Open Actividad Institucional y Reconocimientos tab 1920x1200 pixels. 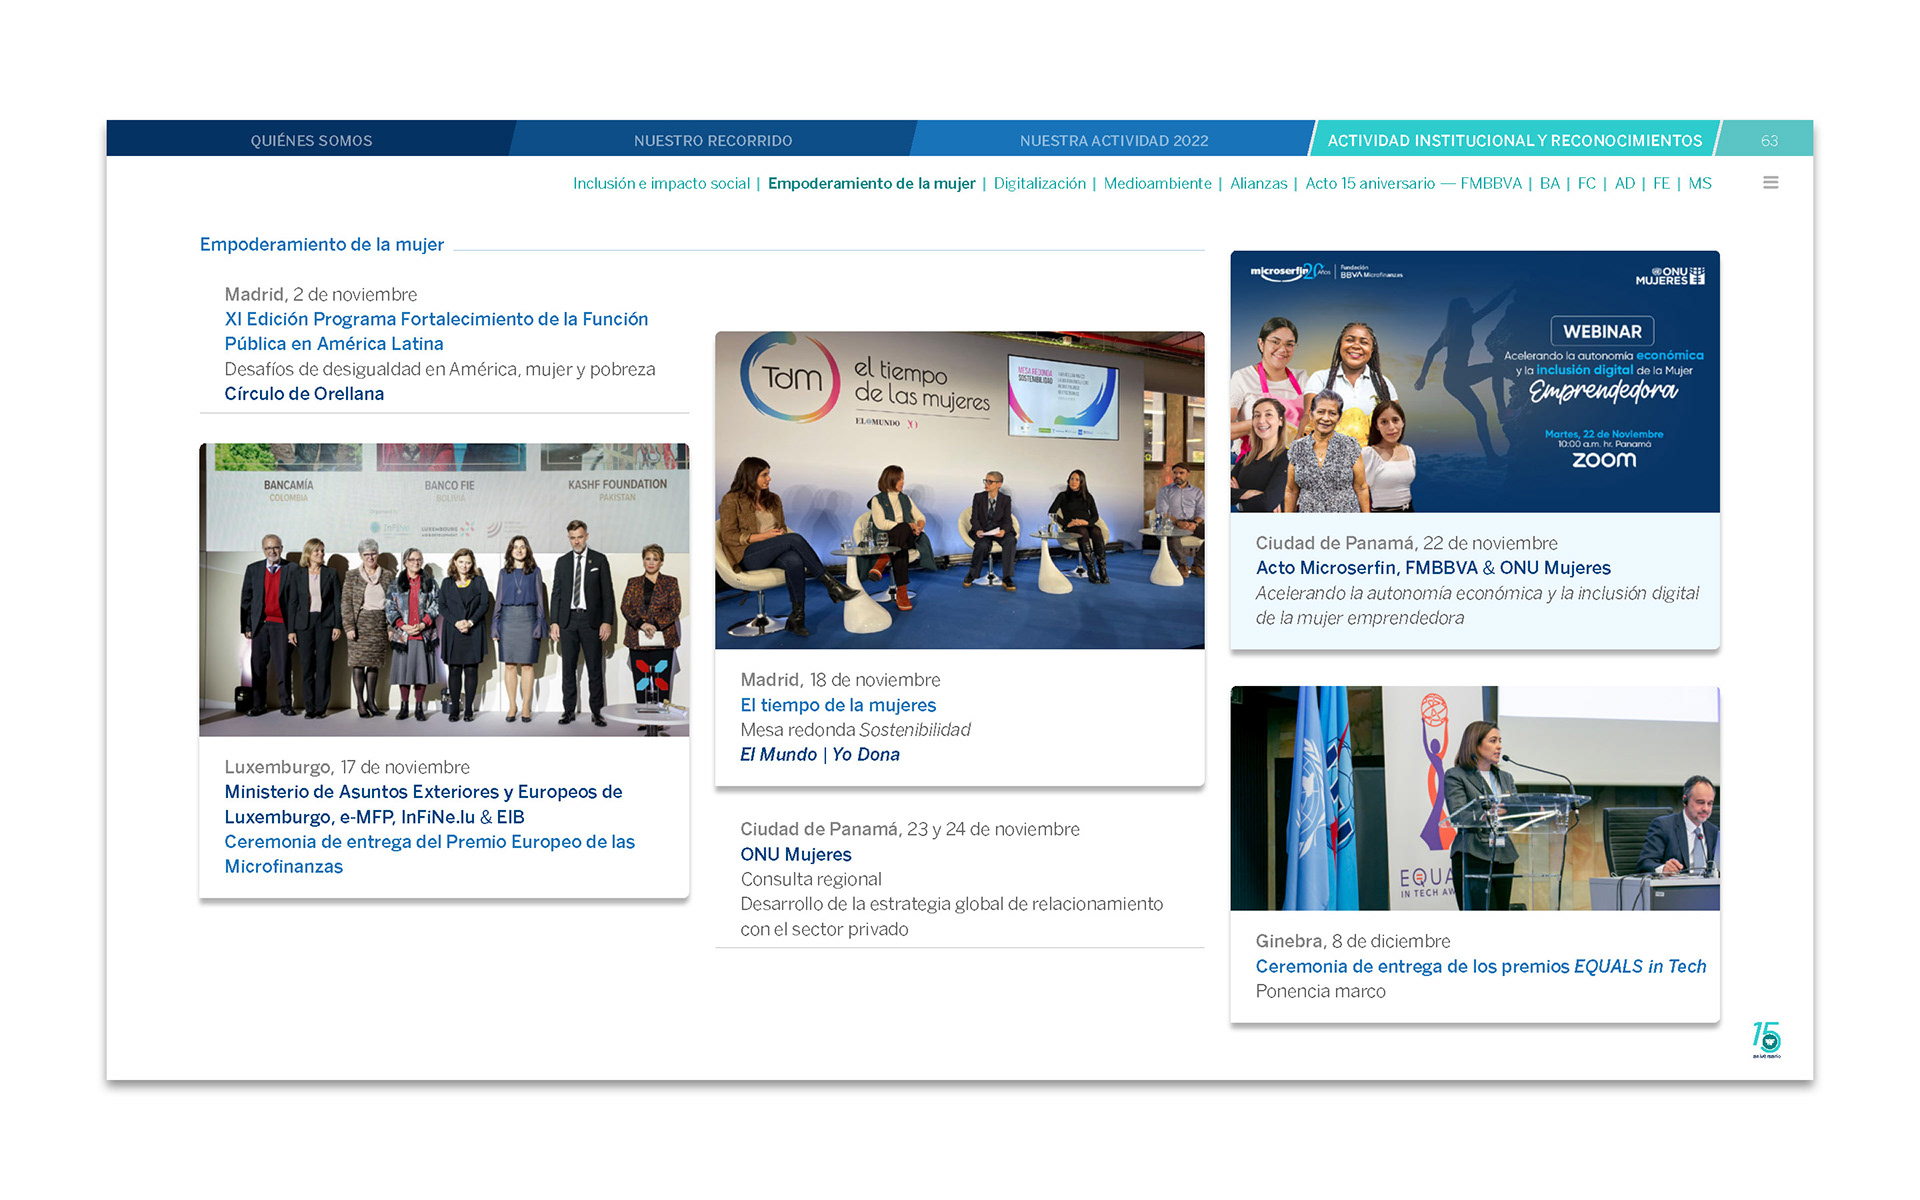coord(1514,141)
